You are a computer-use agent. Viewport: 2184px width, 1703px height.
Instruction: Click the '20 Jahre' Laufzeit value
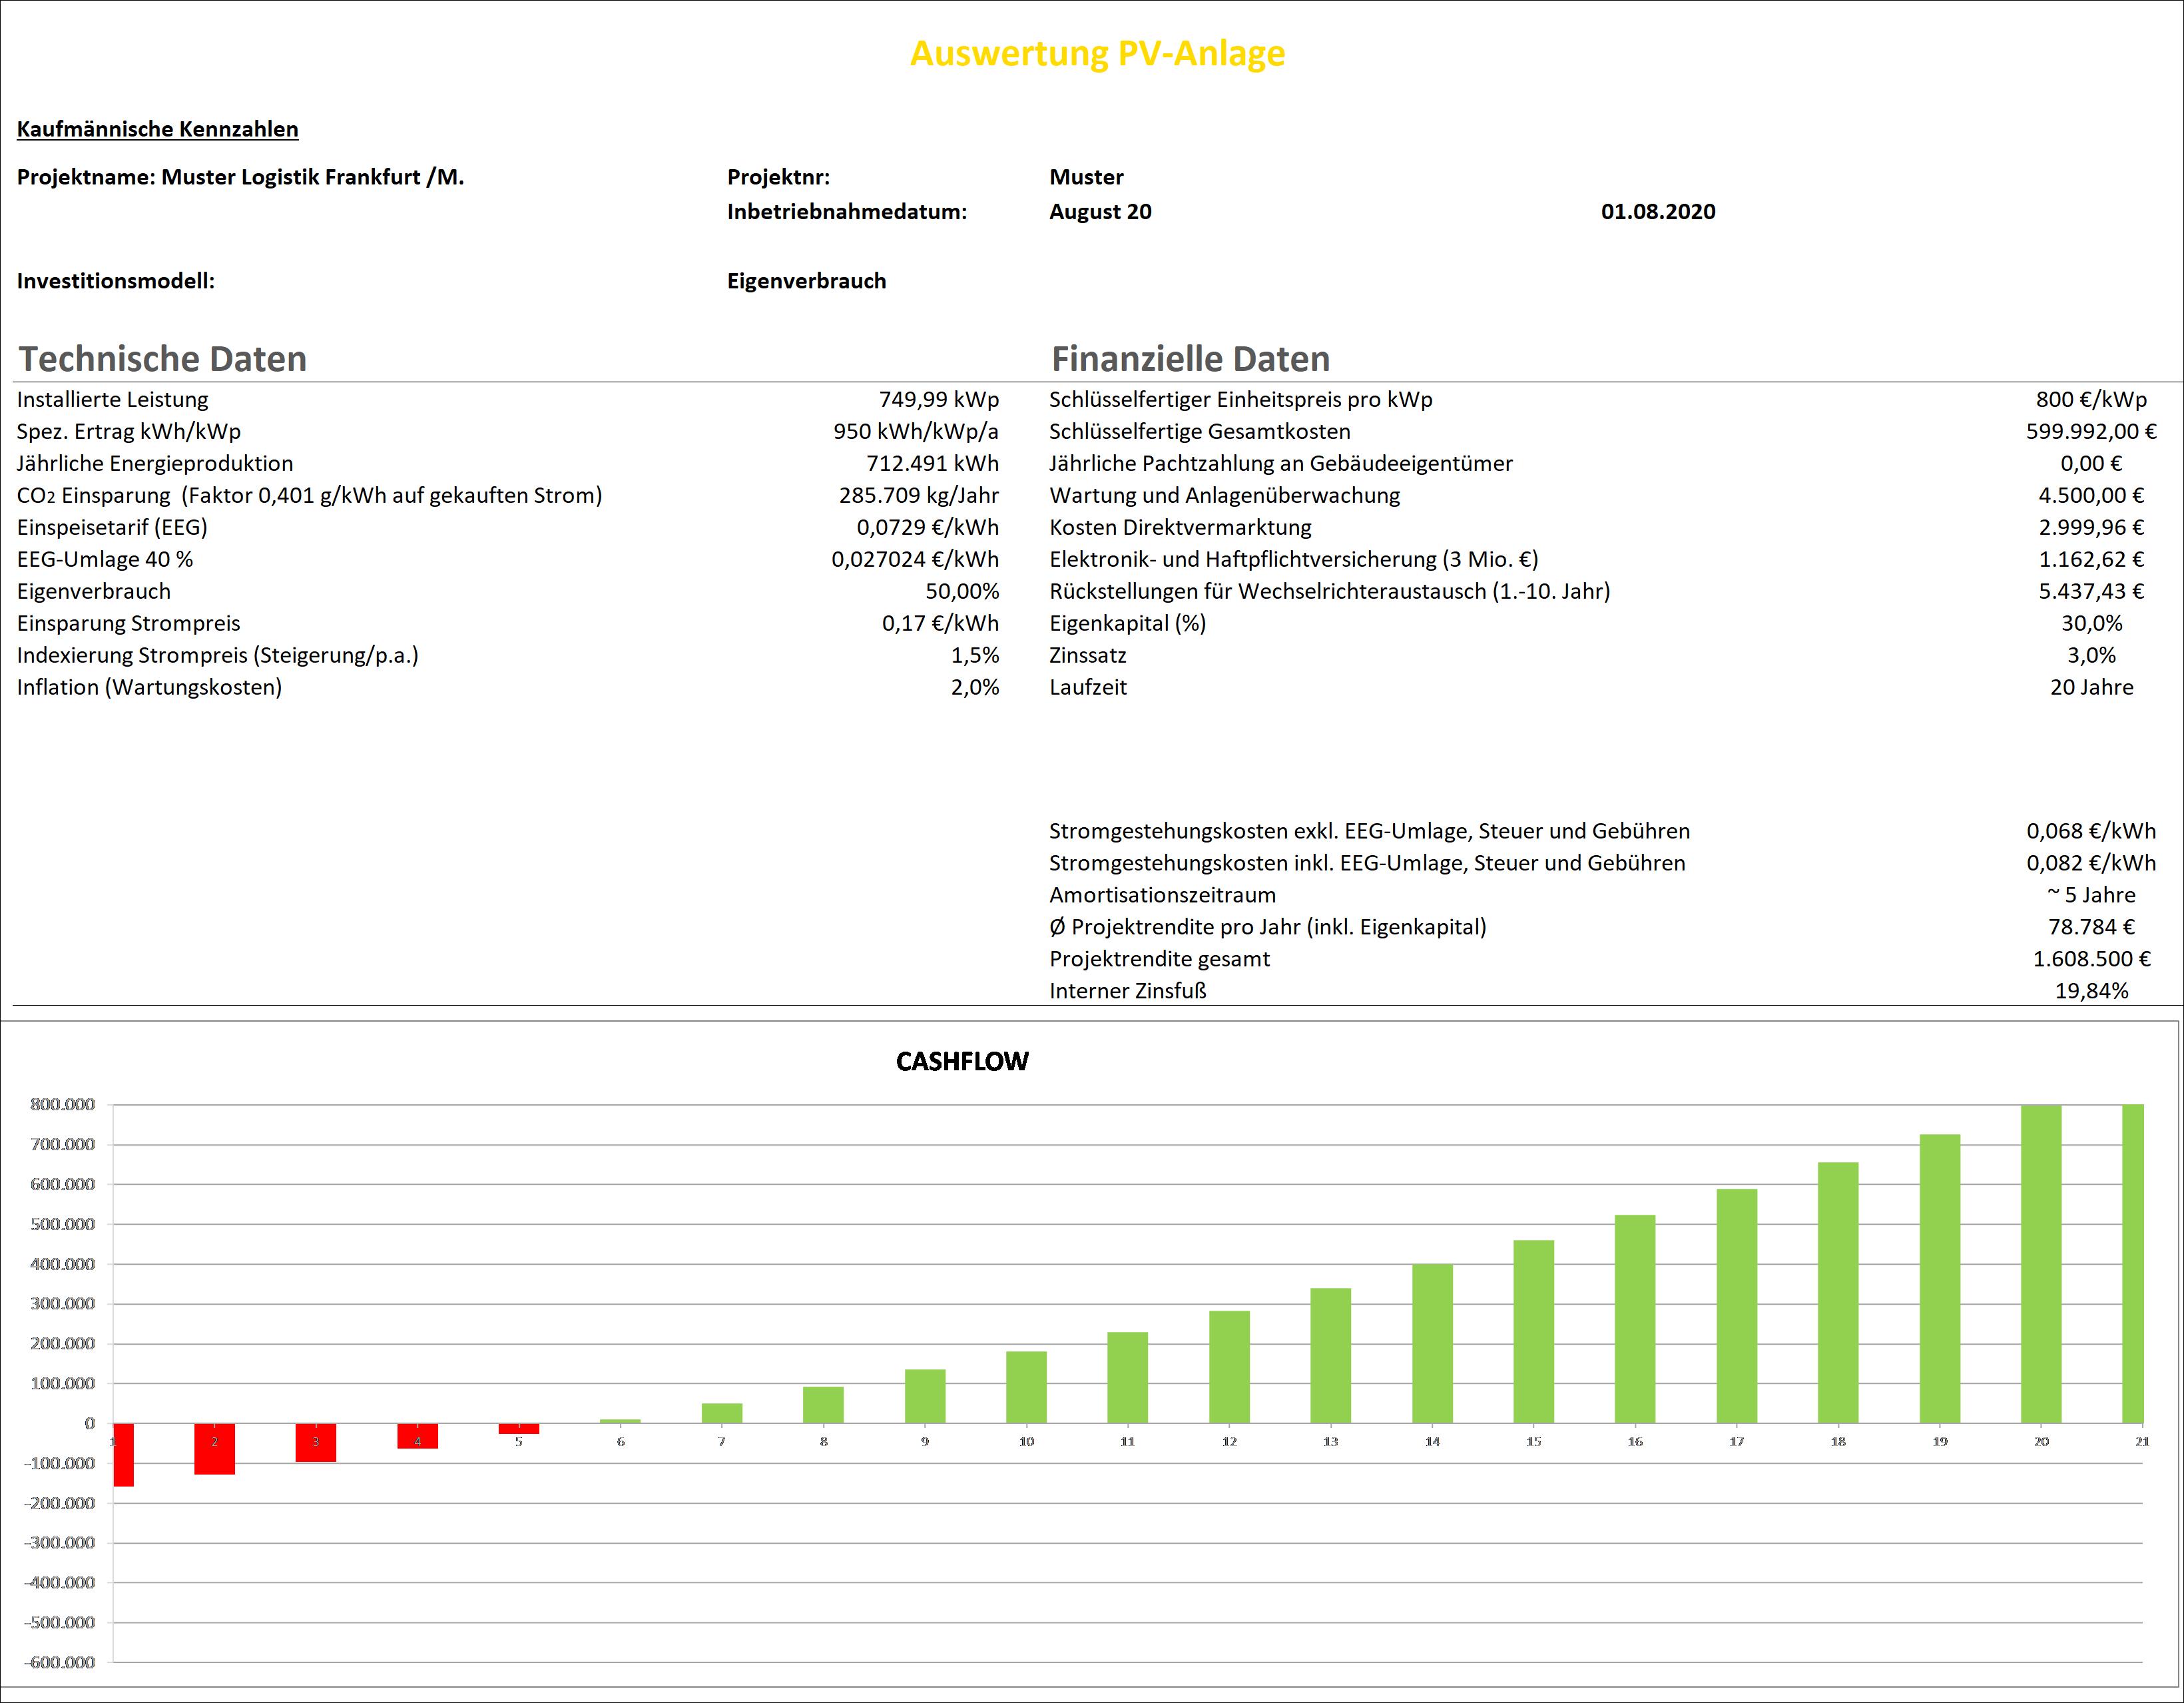[2091, 687]
